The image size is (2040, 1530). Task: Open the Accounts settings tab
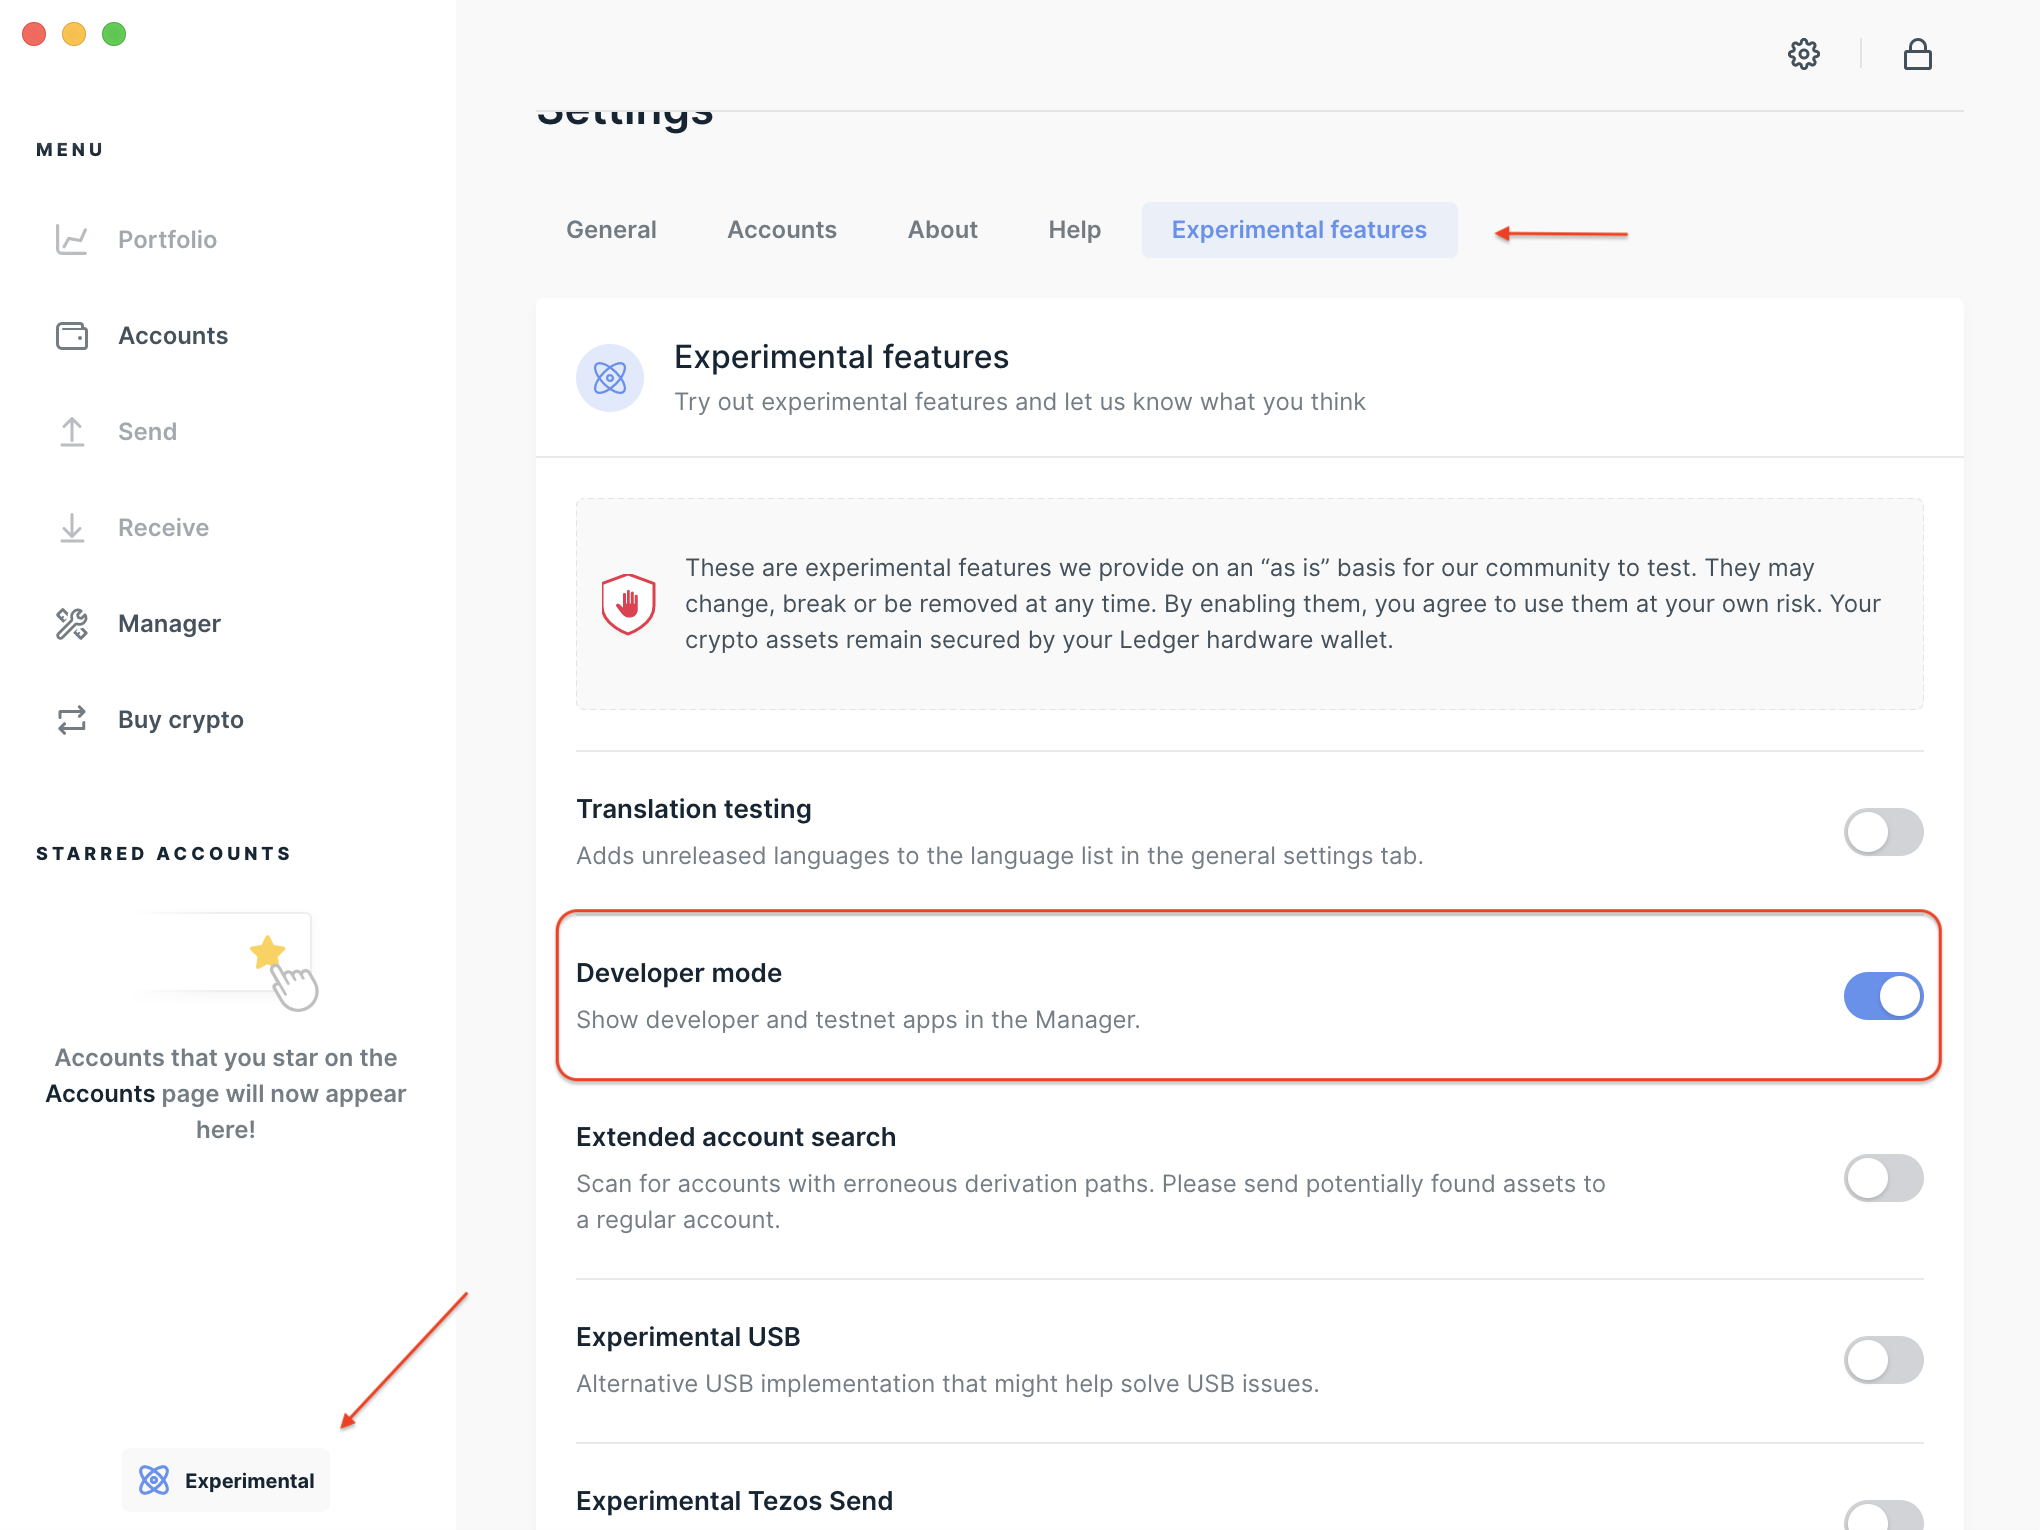click(782, 230)
